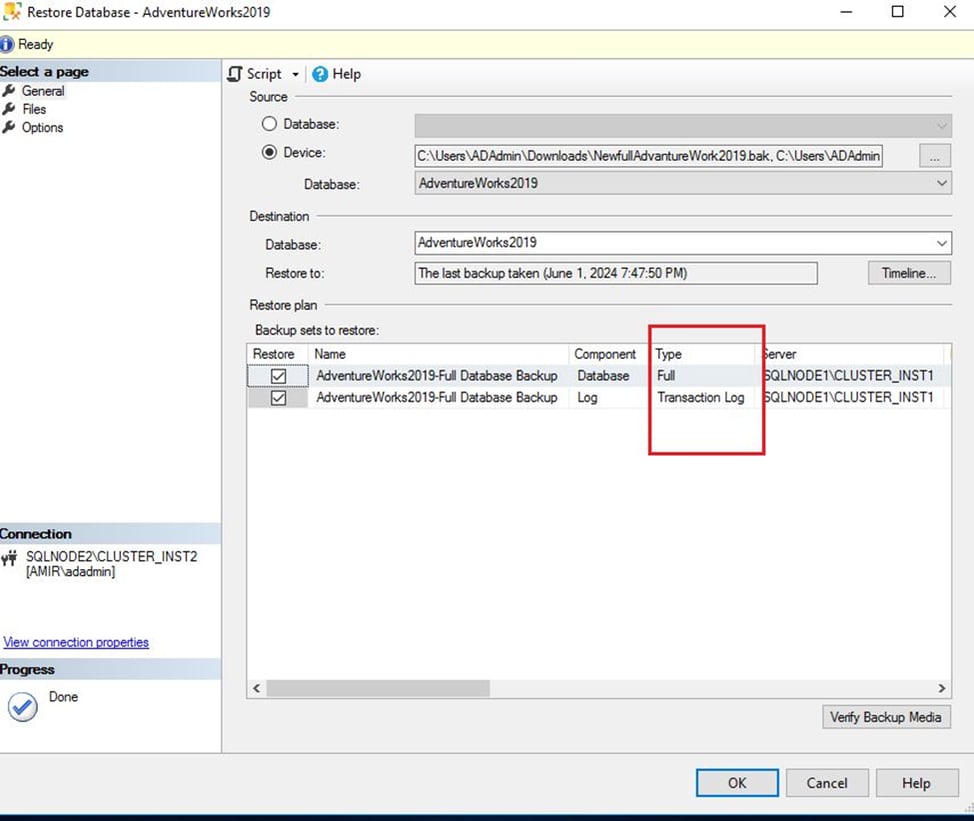Image resolution: width=974 pixels, height=821 pixels.
Task: Select the General page
Action: point(46,91)
